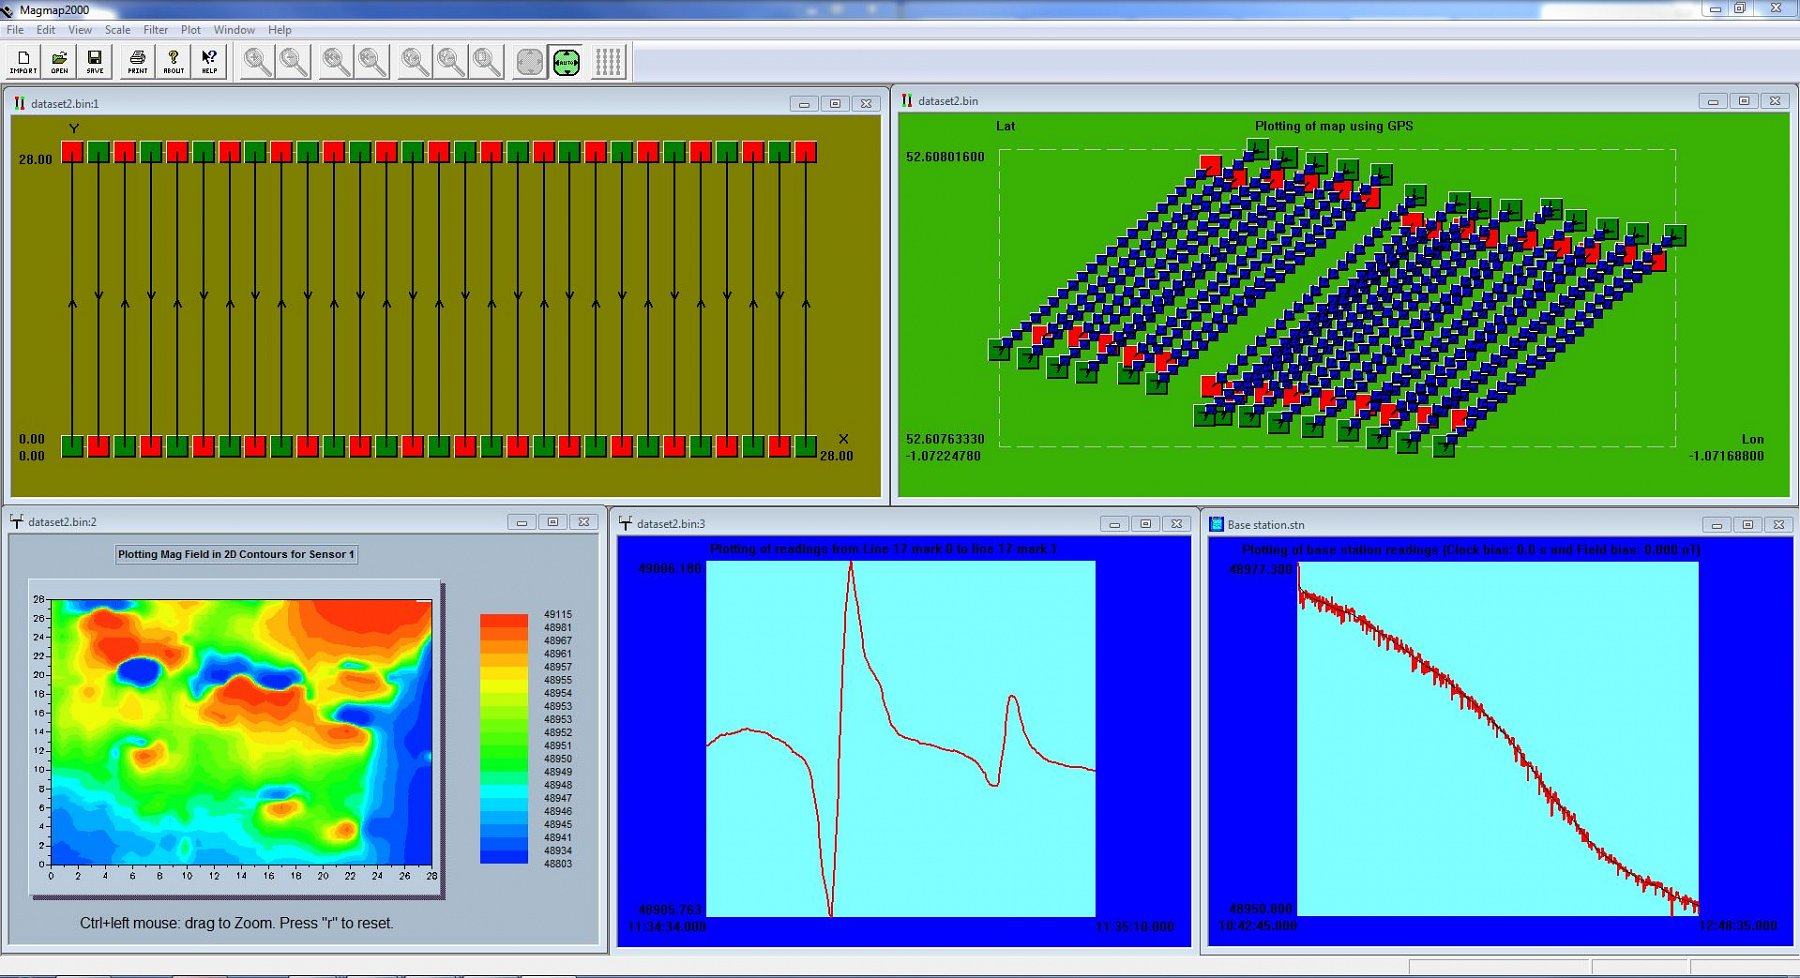Viewport: 1800px width, 978px height.
Task: Click the Help arrow icon
Action: coord(208,60)
